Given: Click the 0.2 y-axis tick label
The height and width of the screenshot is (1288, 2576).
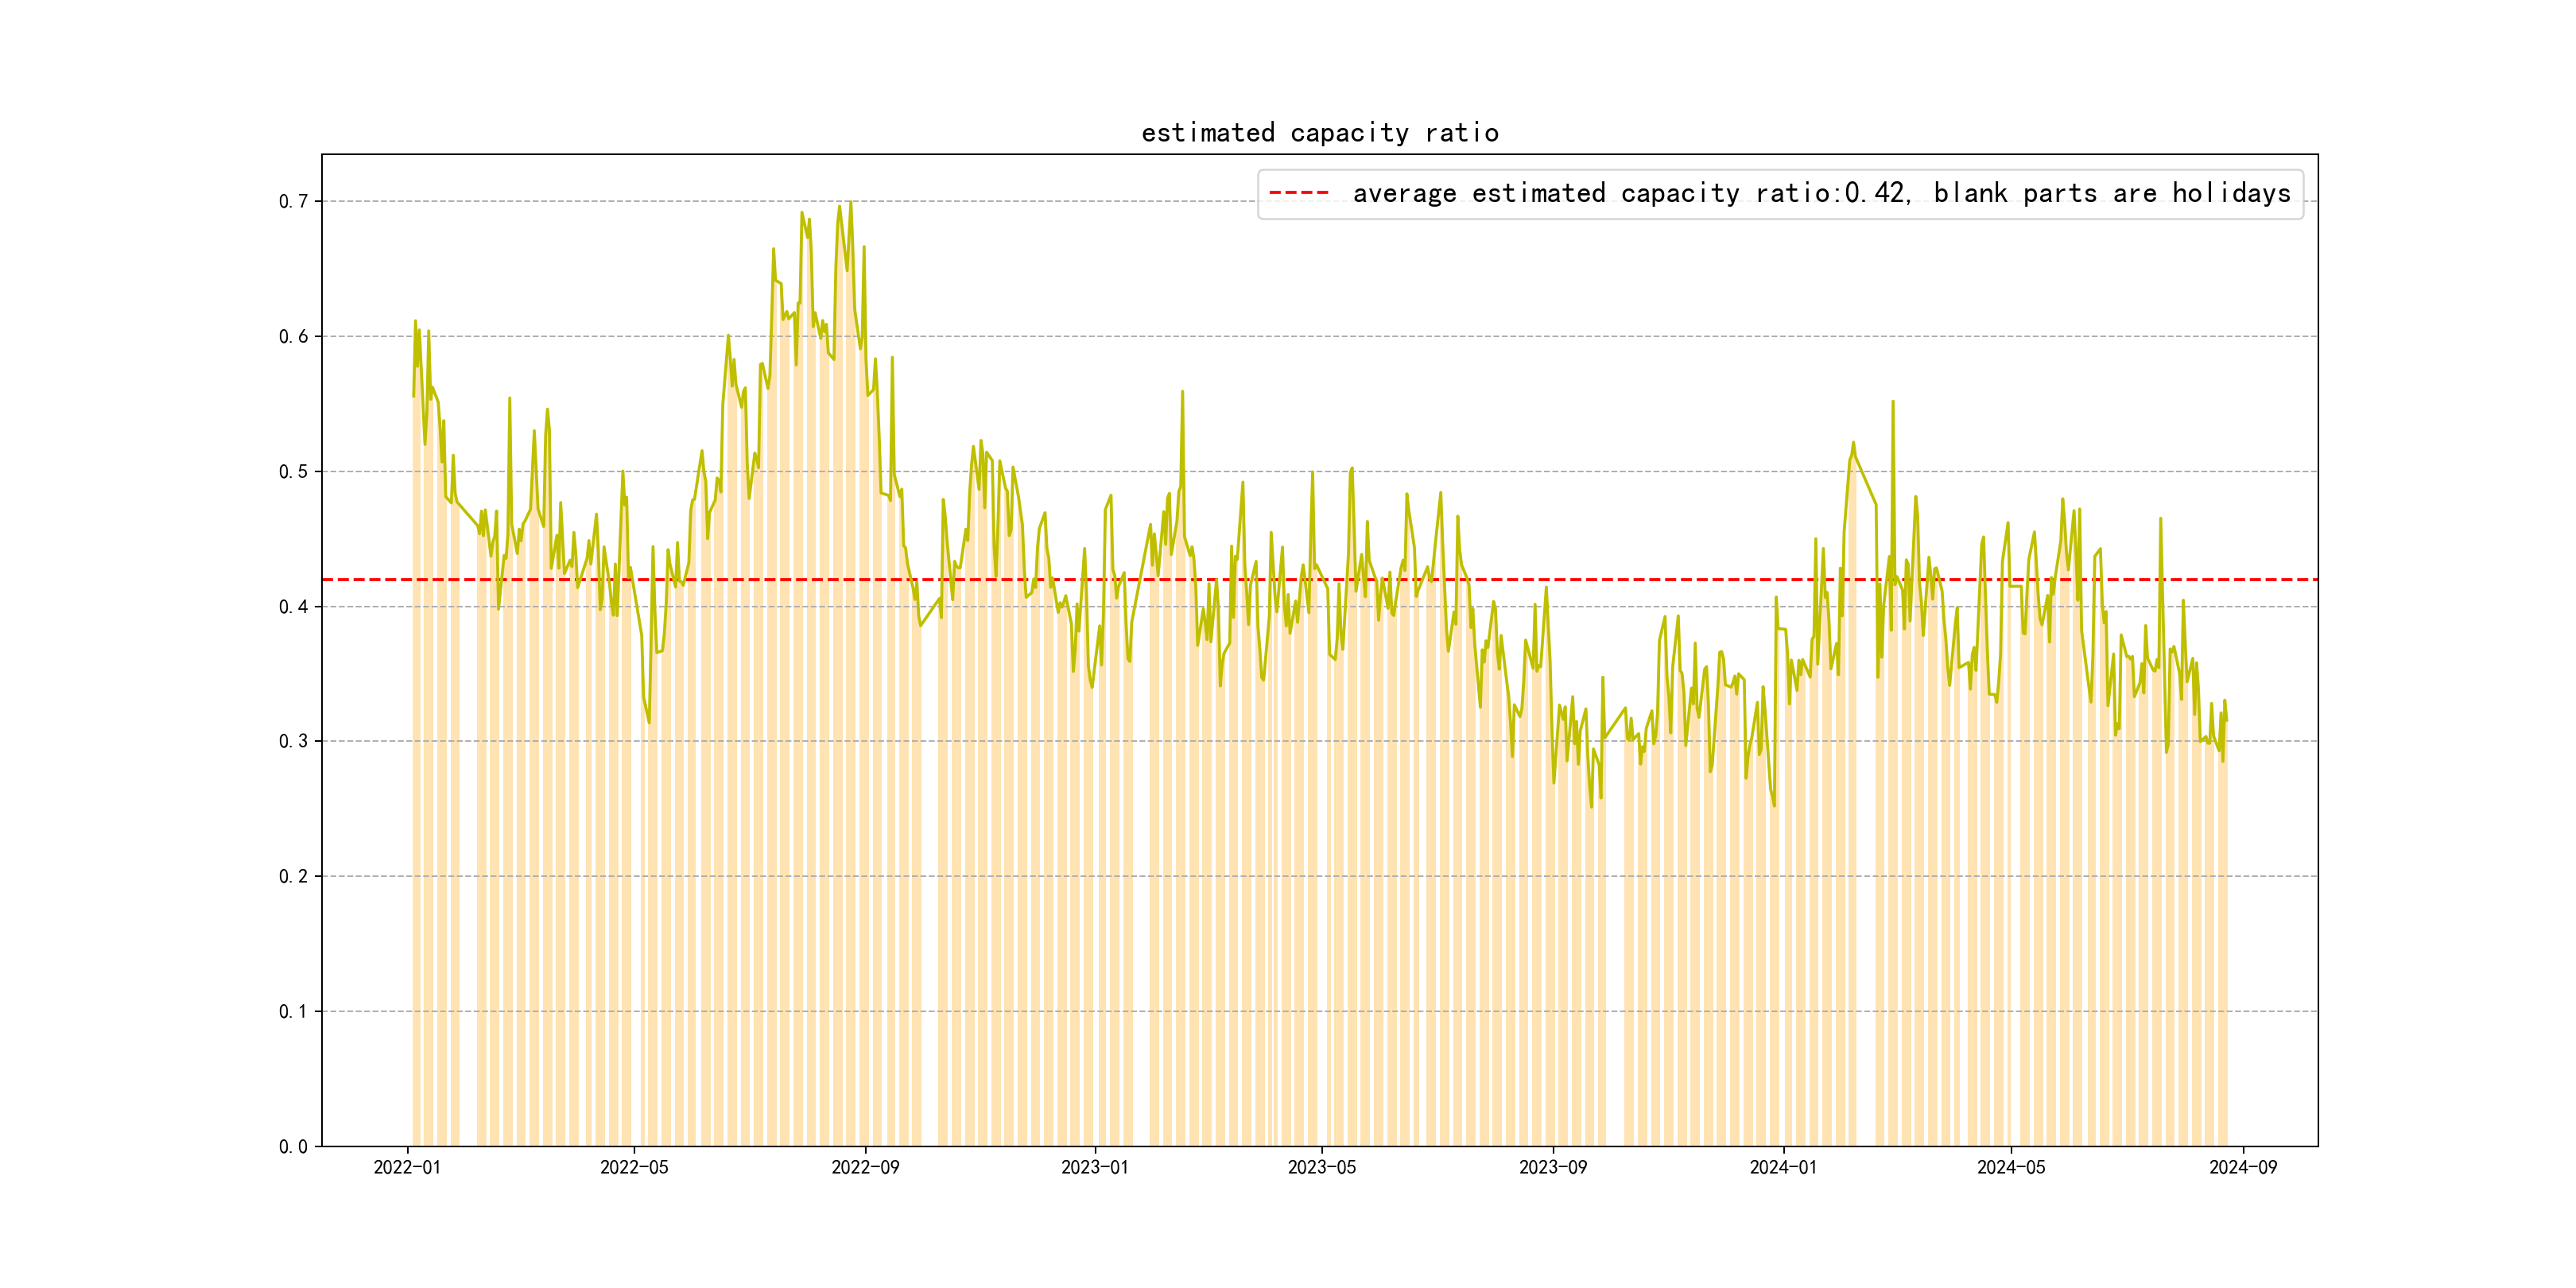Looking at the screenshot, I should tap(293, 877).
